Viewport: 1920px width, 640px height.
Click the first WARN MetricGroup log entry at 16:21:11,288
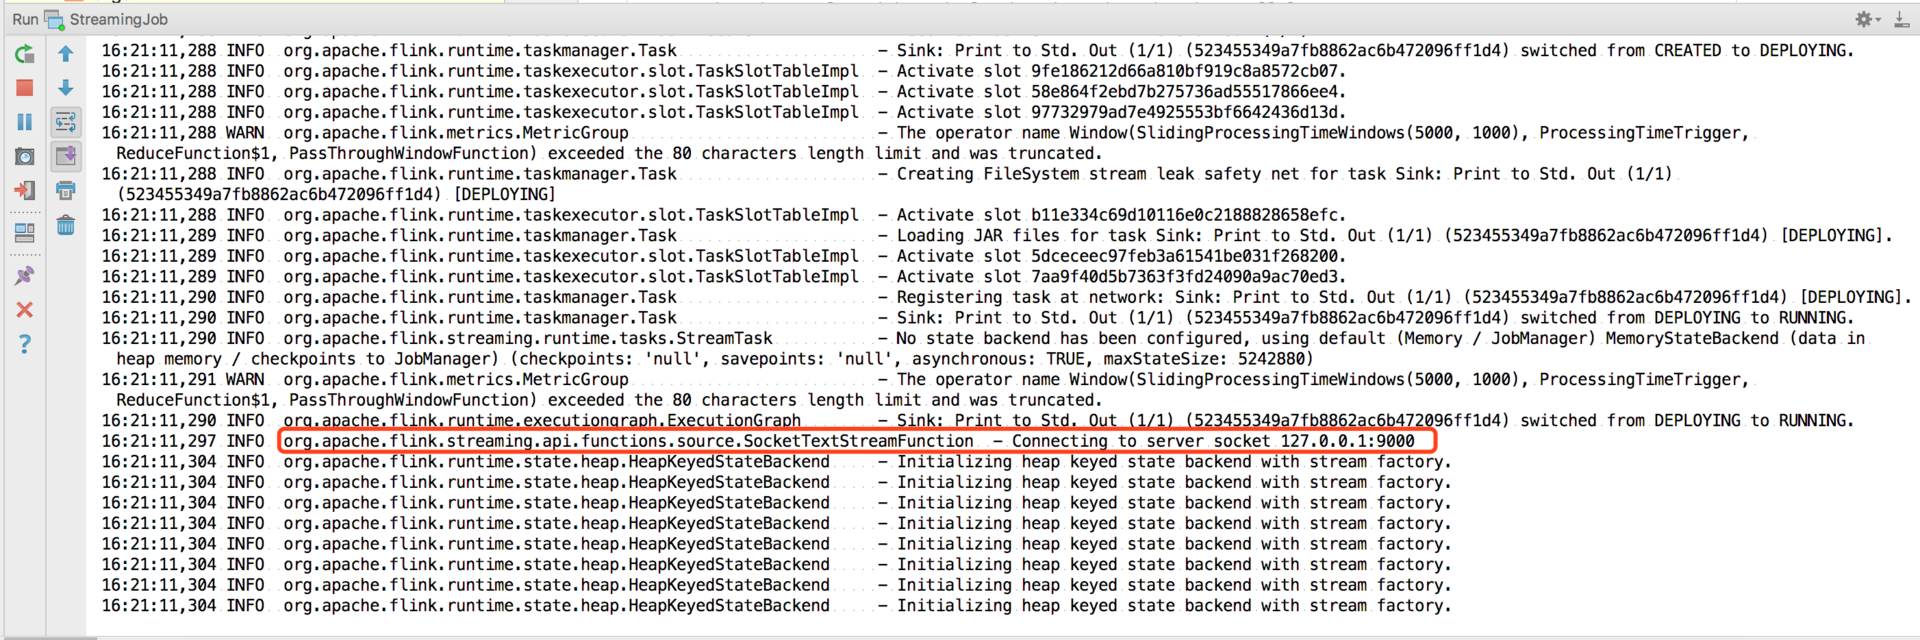click(x=925, y=143)
